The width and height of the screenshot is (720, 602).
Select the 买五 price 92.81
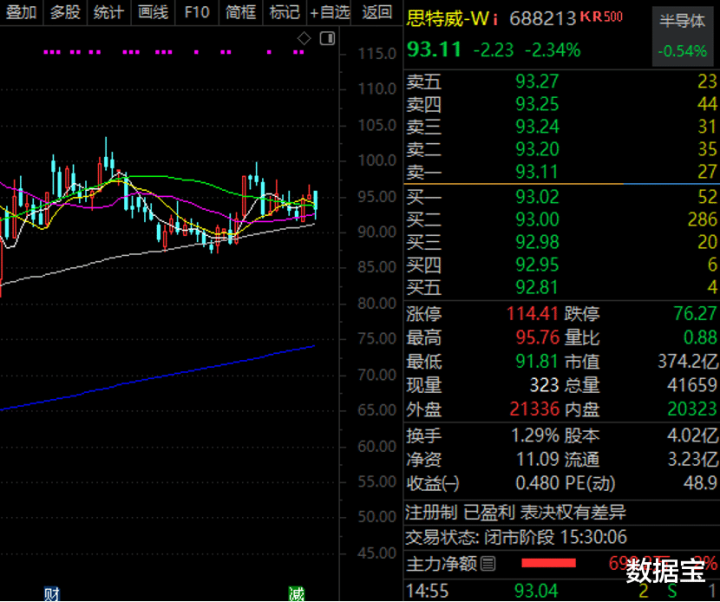[537, 287]
